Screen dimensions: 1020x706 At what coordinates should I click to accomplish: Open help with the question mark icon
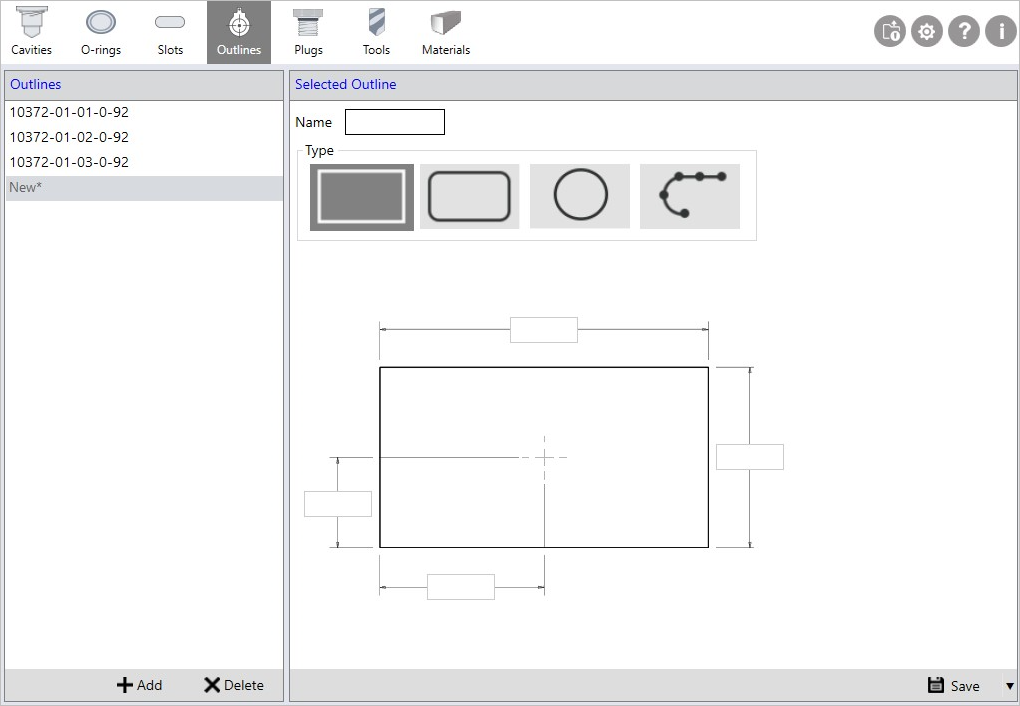[x=964, y=32]
